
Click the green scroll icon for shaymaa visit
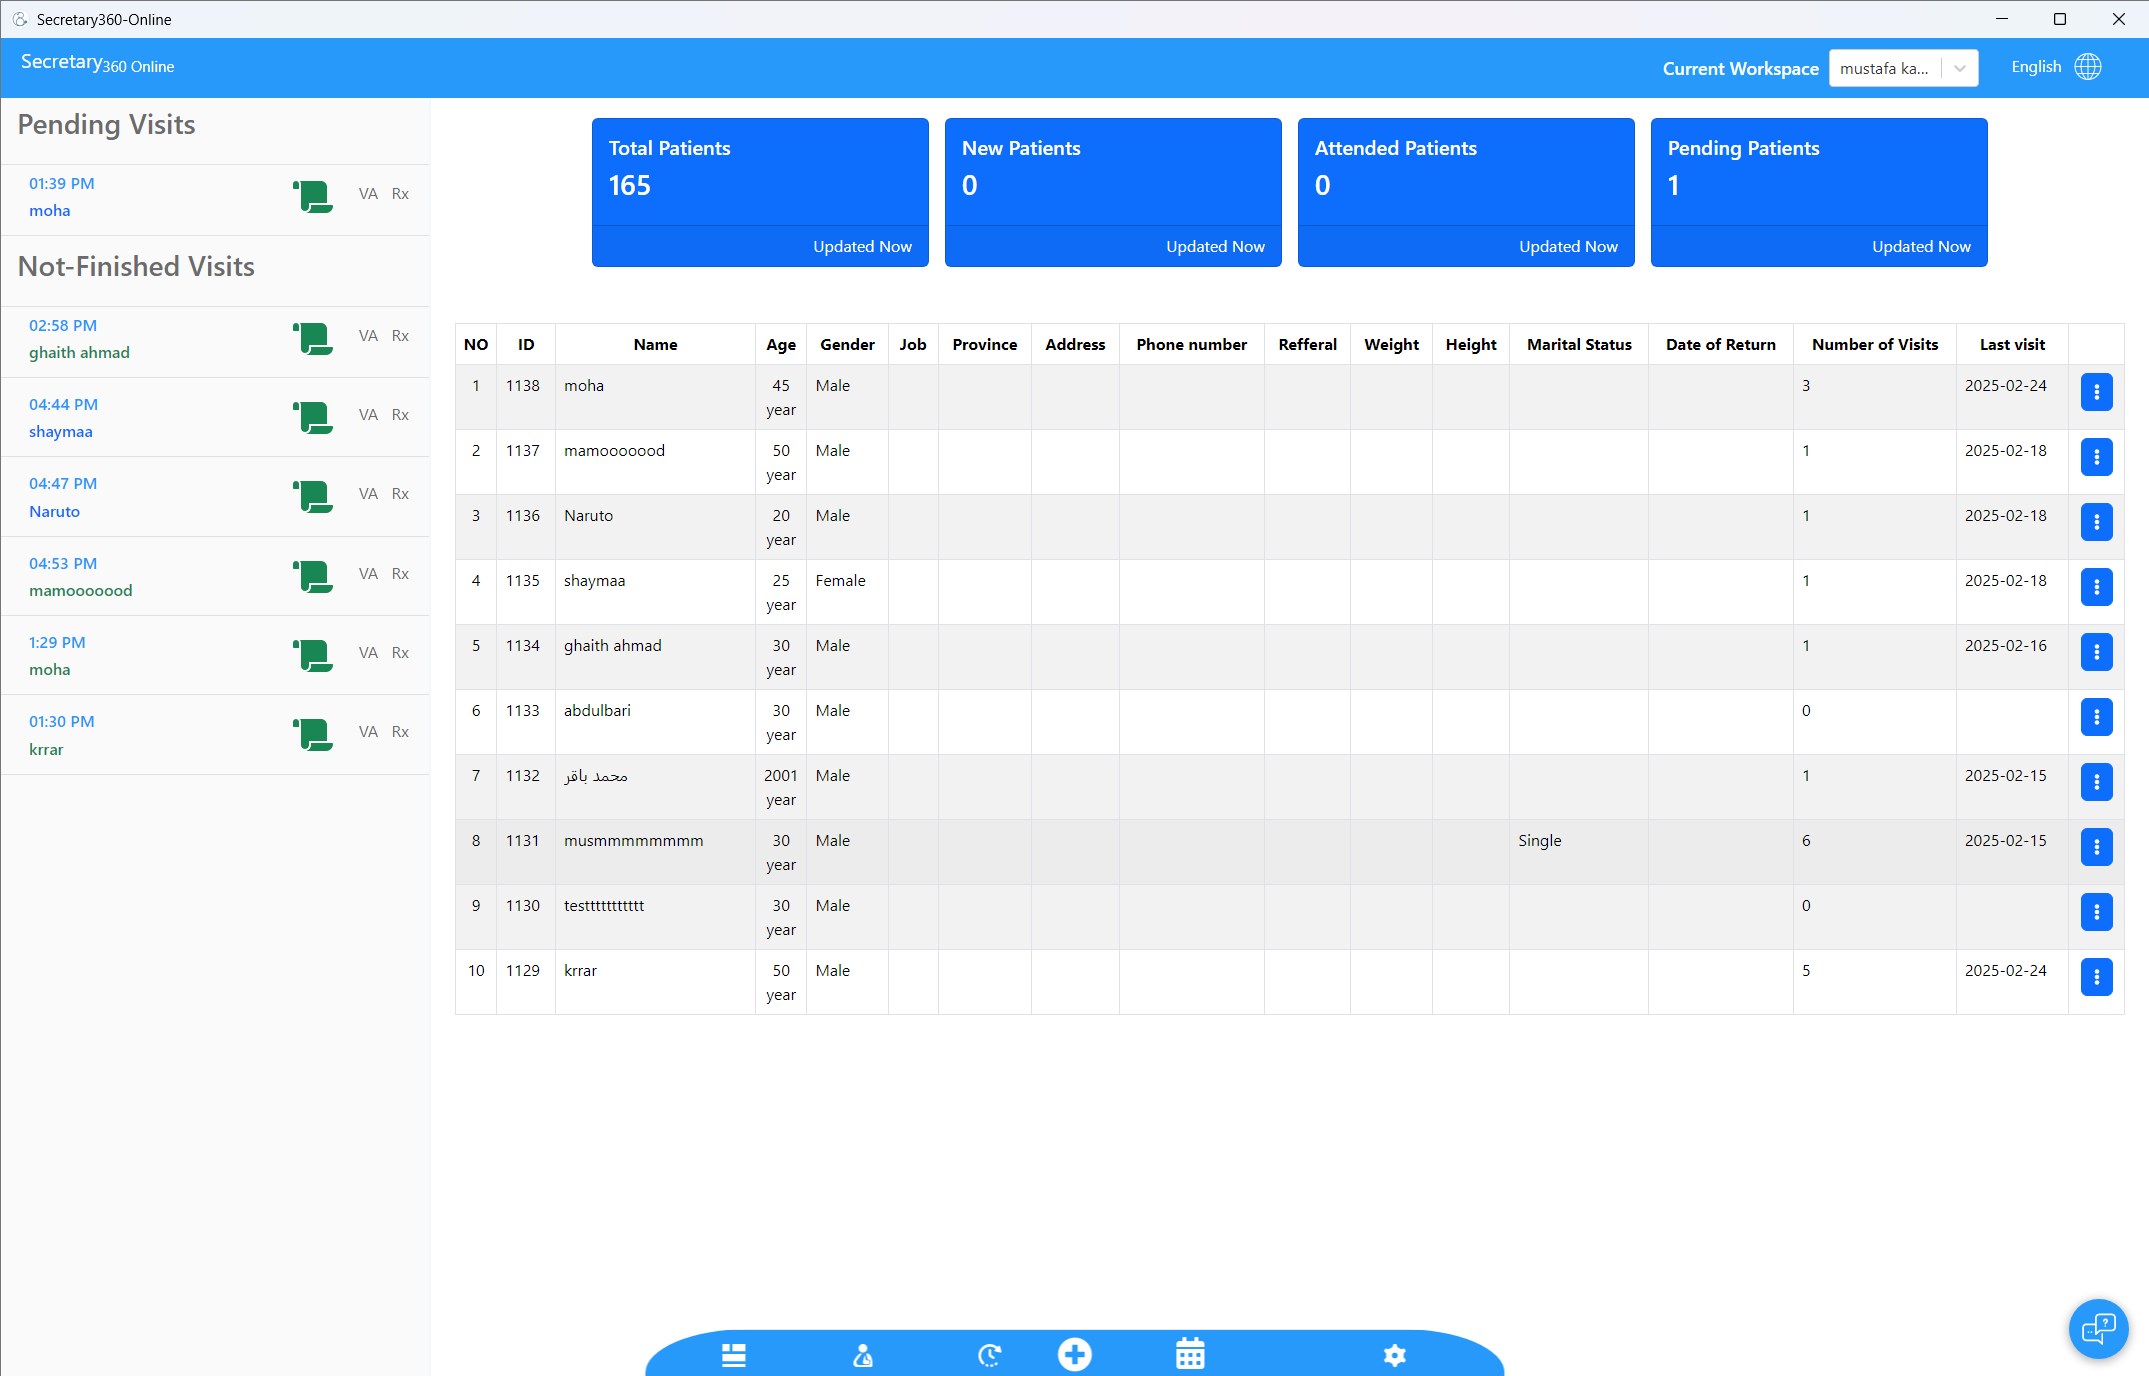[x=313, y=417]
